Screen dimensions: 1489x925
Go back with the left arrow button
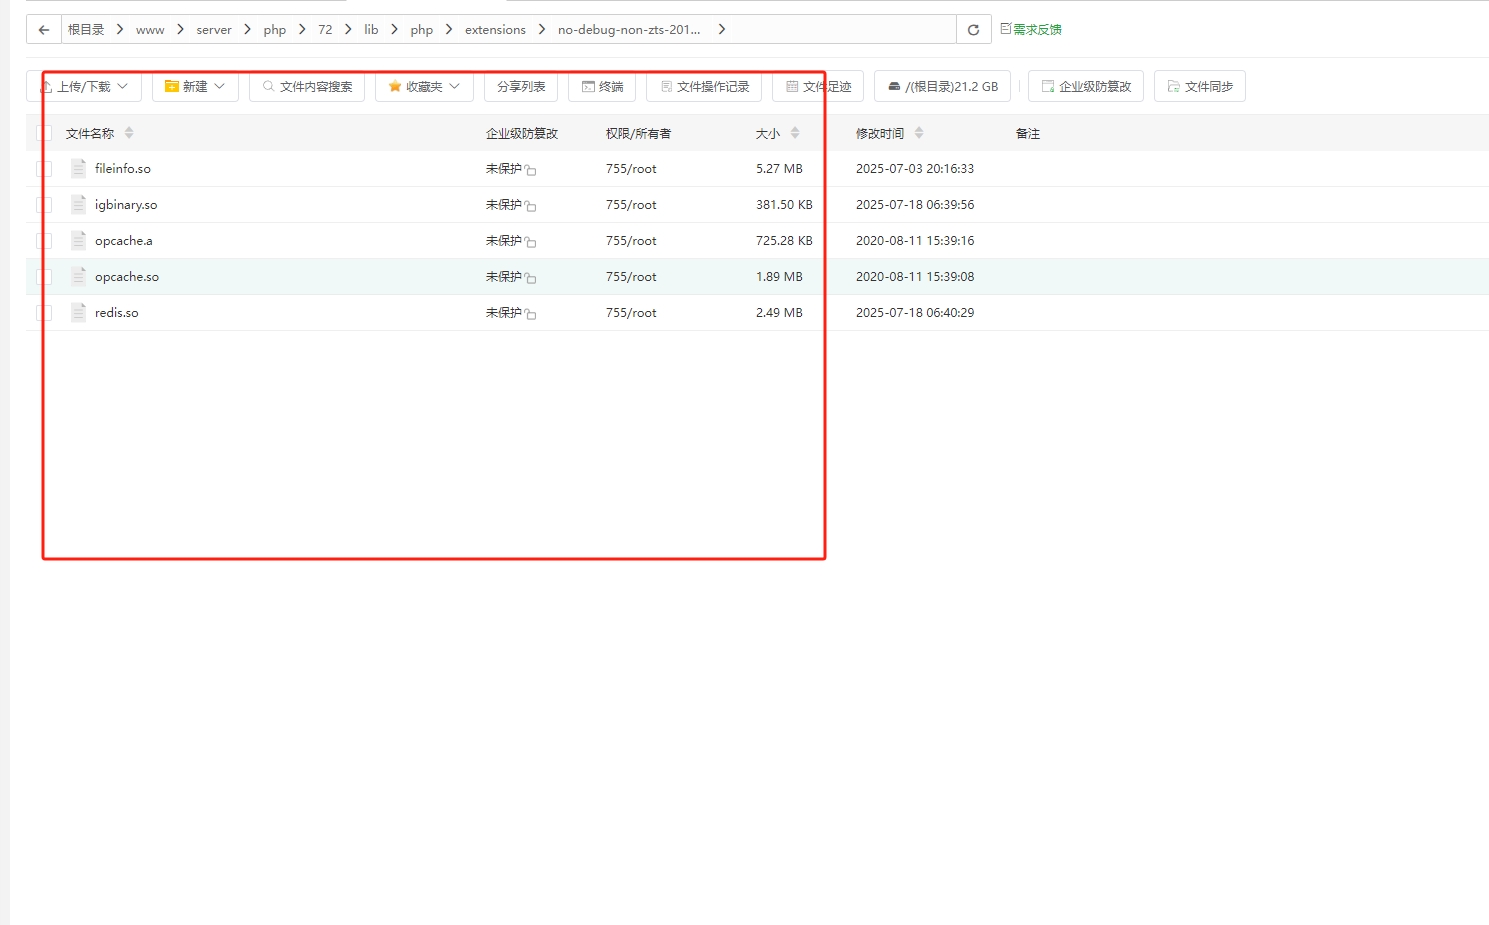click(x=43, y=29)
